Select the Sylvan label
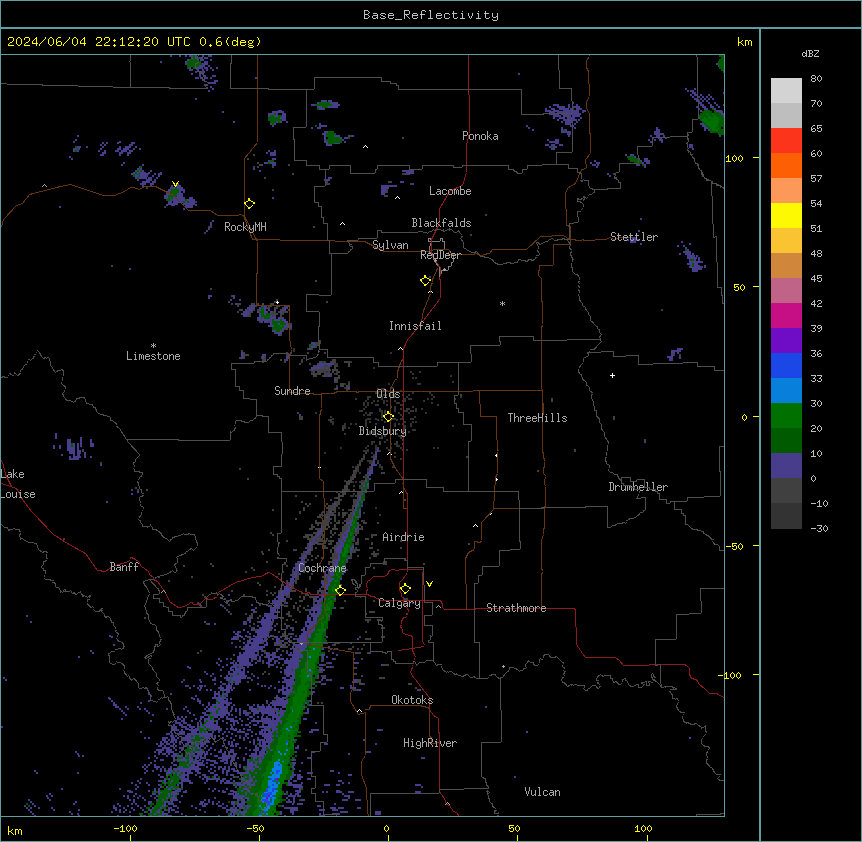The height and width of the screenshot is (842, 862). point(390,245)
